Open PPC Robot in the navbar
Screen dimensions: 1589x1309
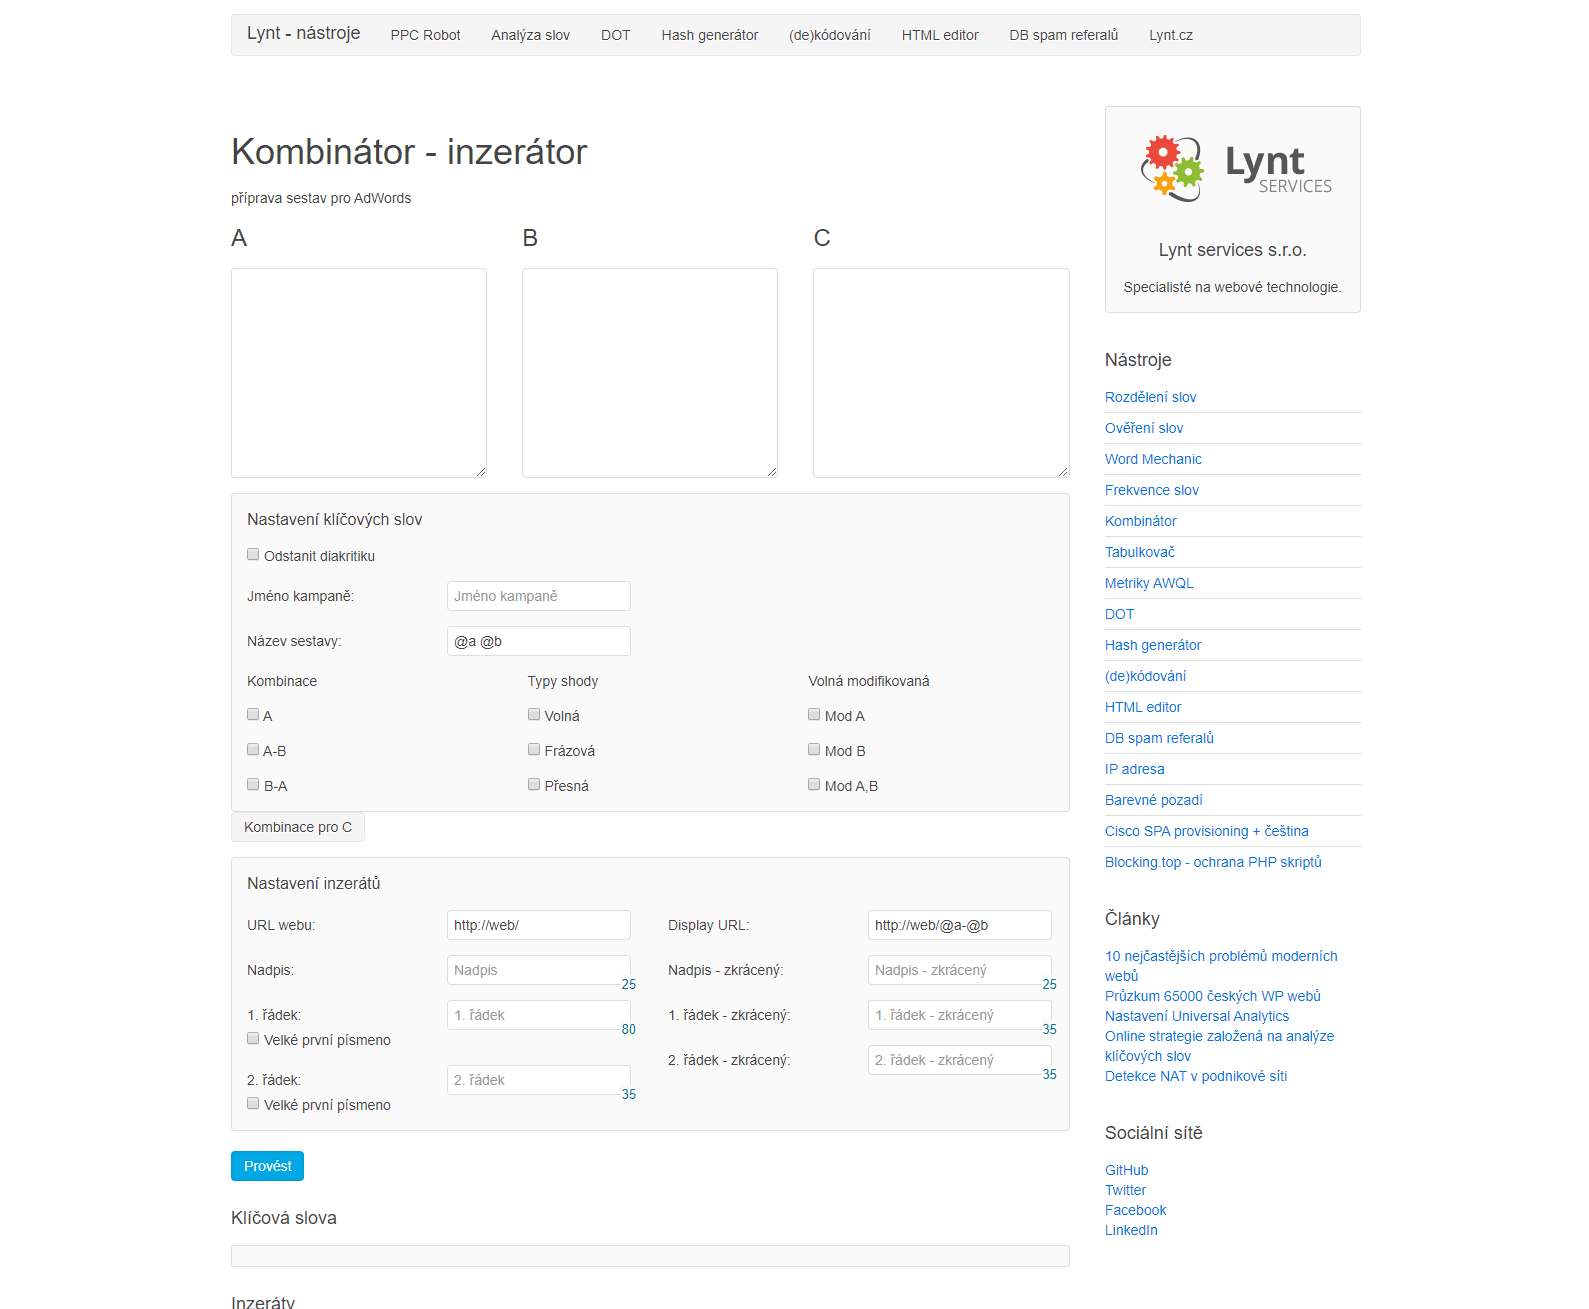tap(425, 35)
